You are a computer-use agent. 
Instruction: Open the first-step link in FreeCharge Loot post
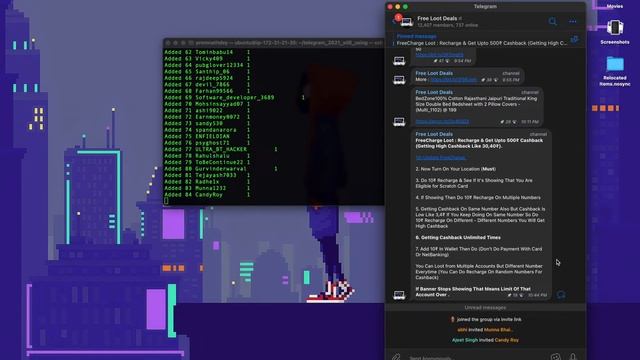[x=441, y=158]
